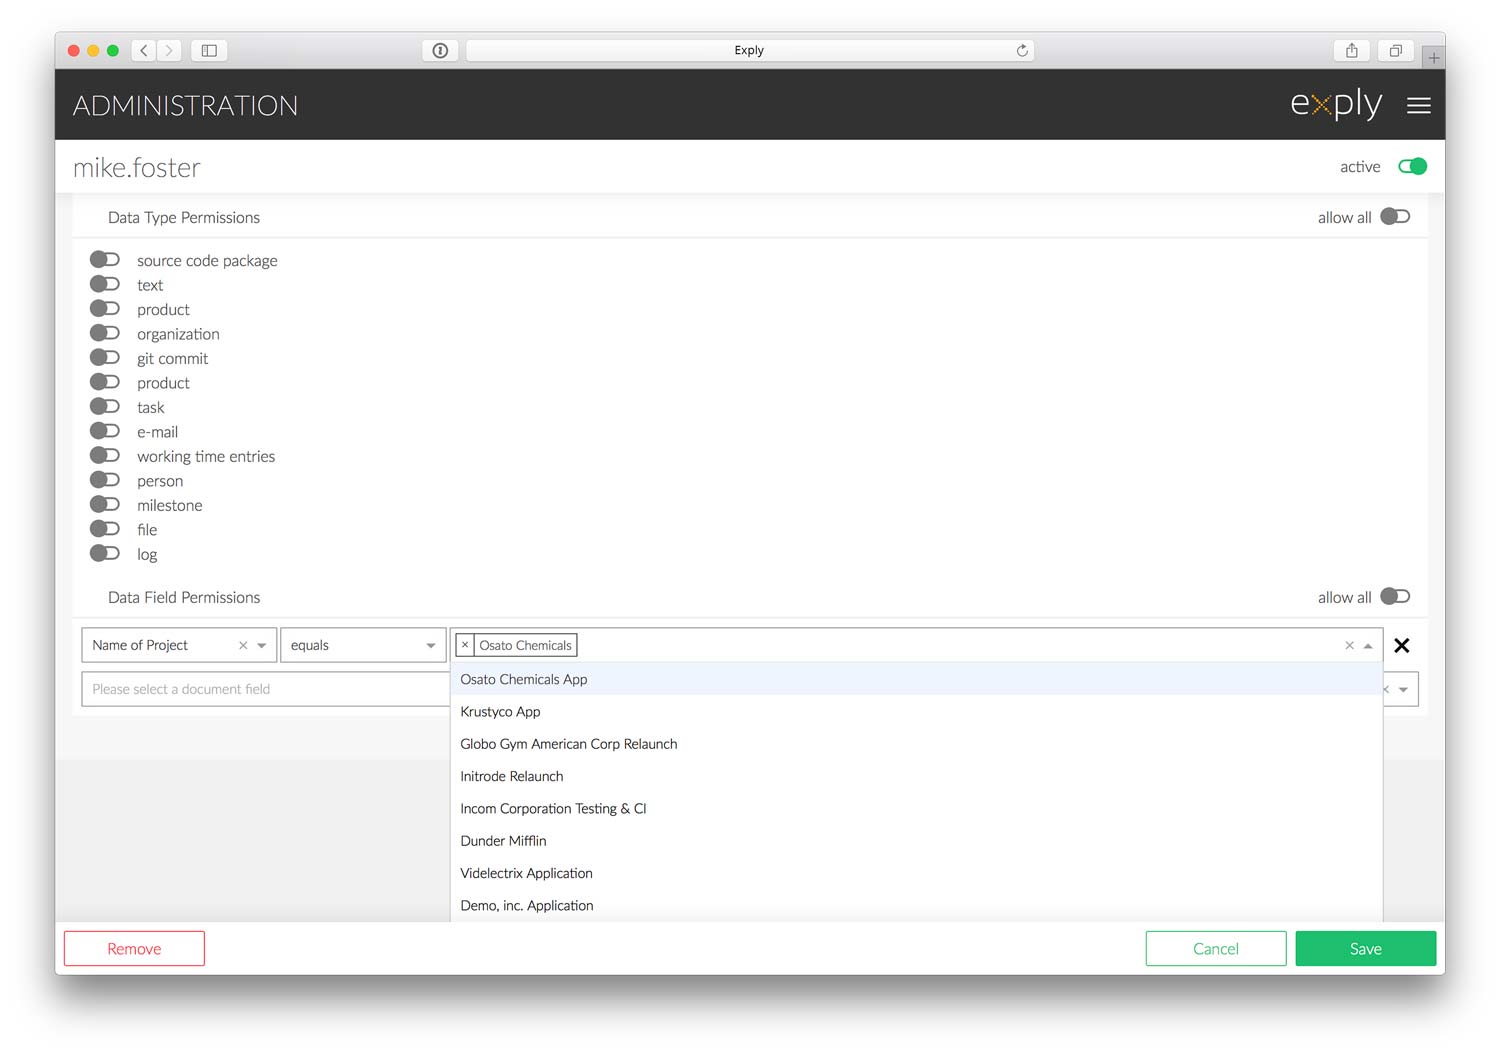
Task: Select Osato Chemicals App from list
Action: point(916,679)
